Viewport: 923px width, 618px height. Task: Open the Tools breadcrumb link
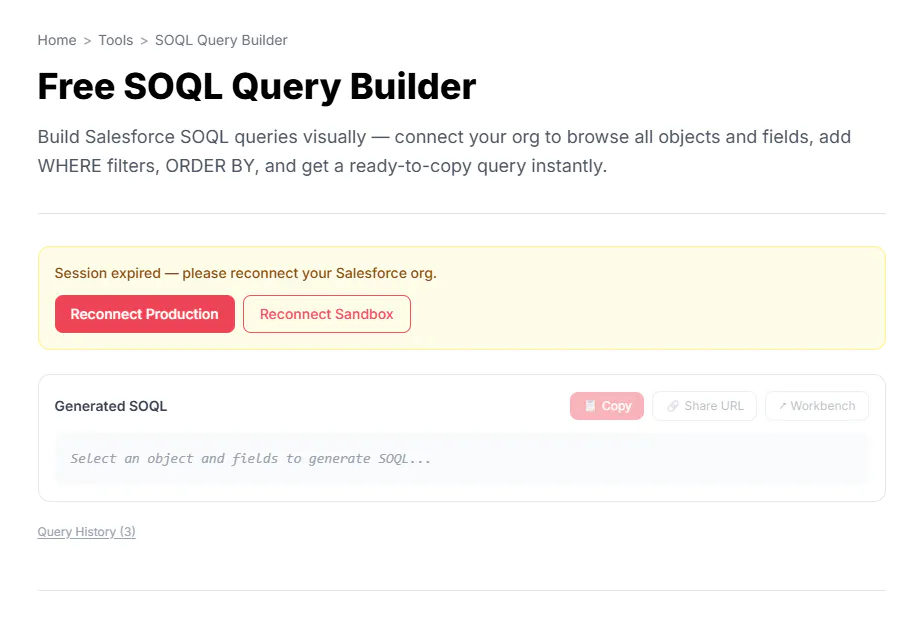coord(115,40)
